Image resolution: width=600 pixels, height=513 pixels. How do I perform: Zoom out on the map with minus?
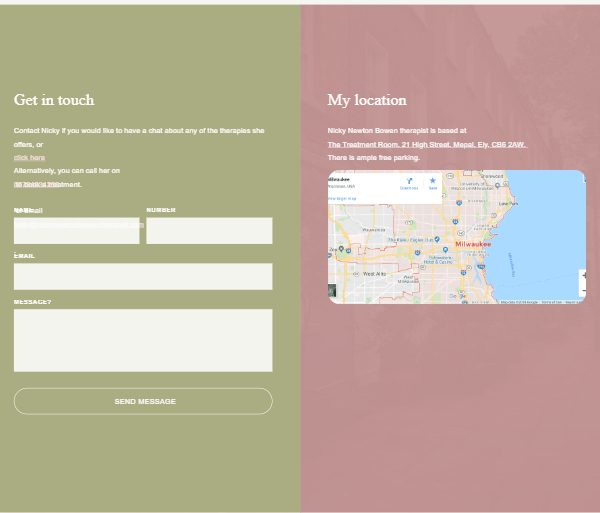click(582, 290)
